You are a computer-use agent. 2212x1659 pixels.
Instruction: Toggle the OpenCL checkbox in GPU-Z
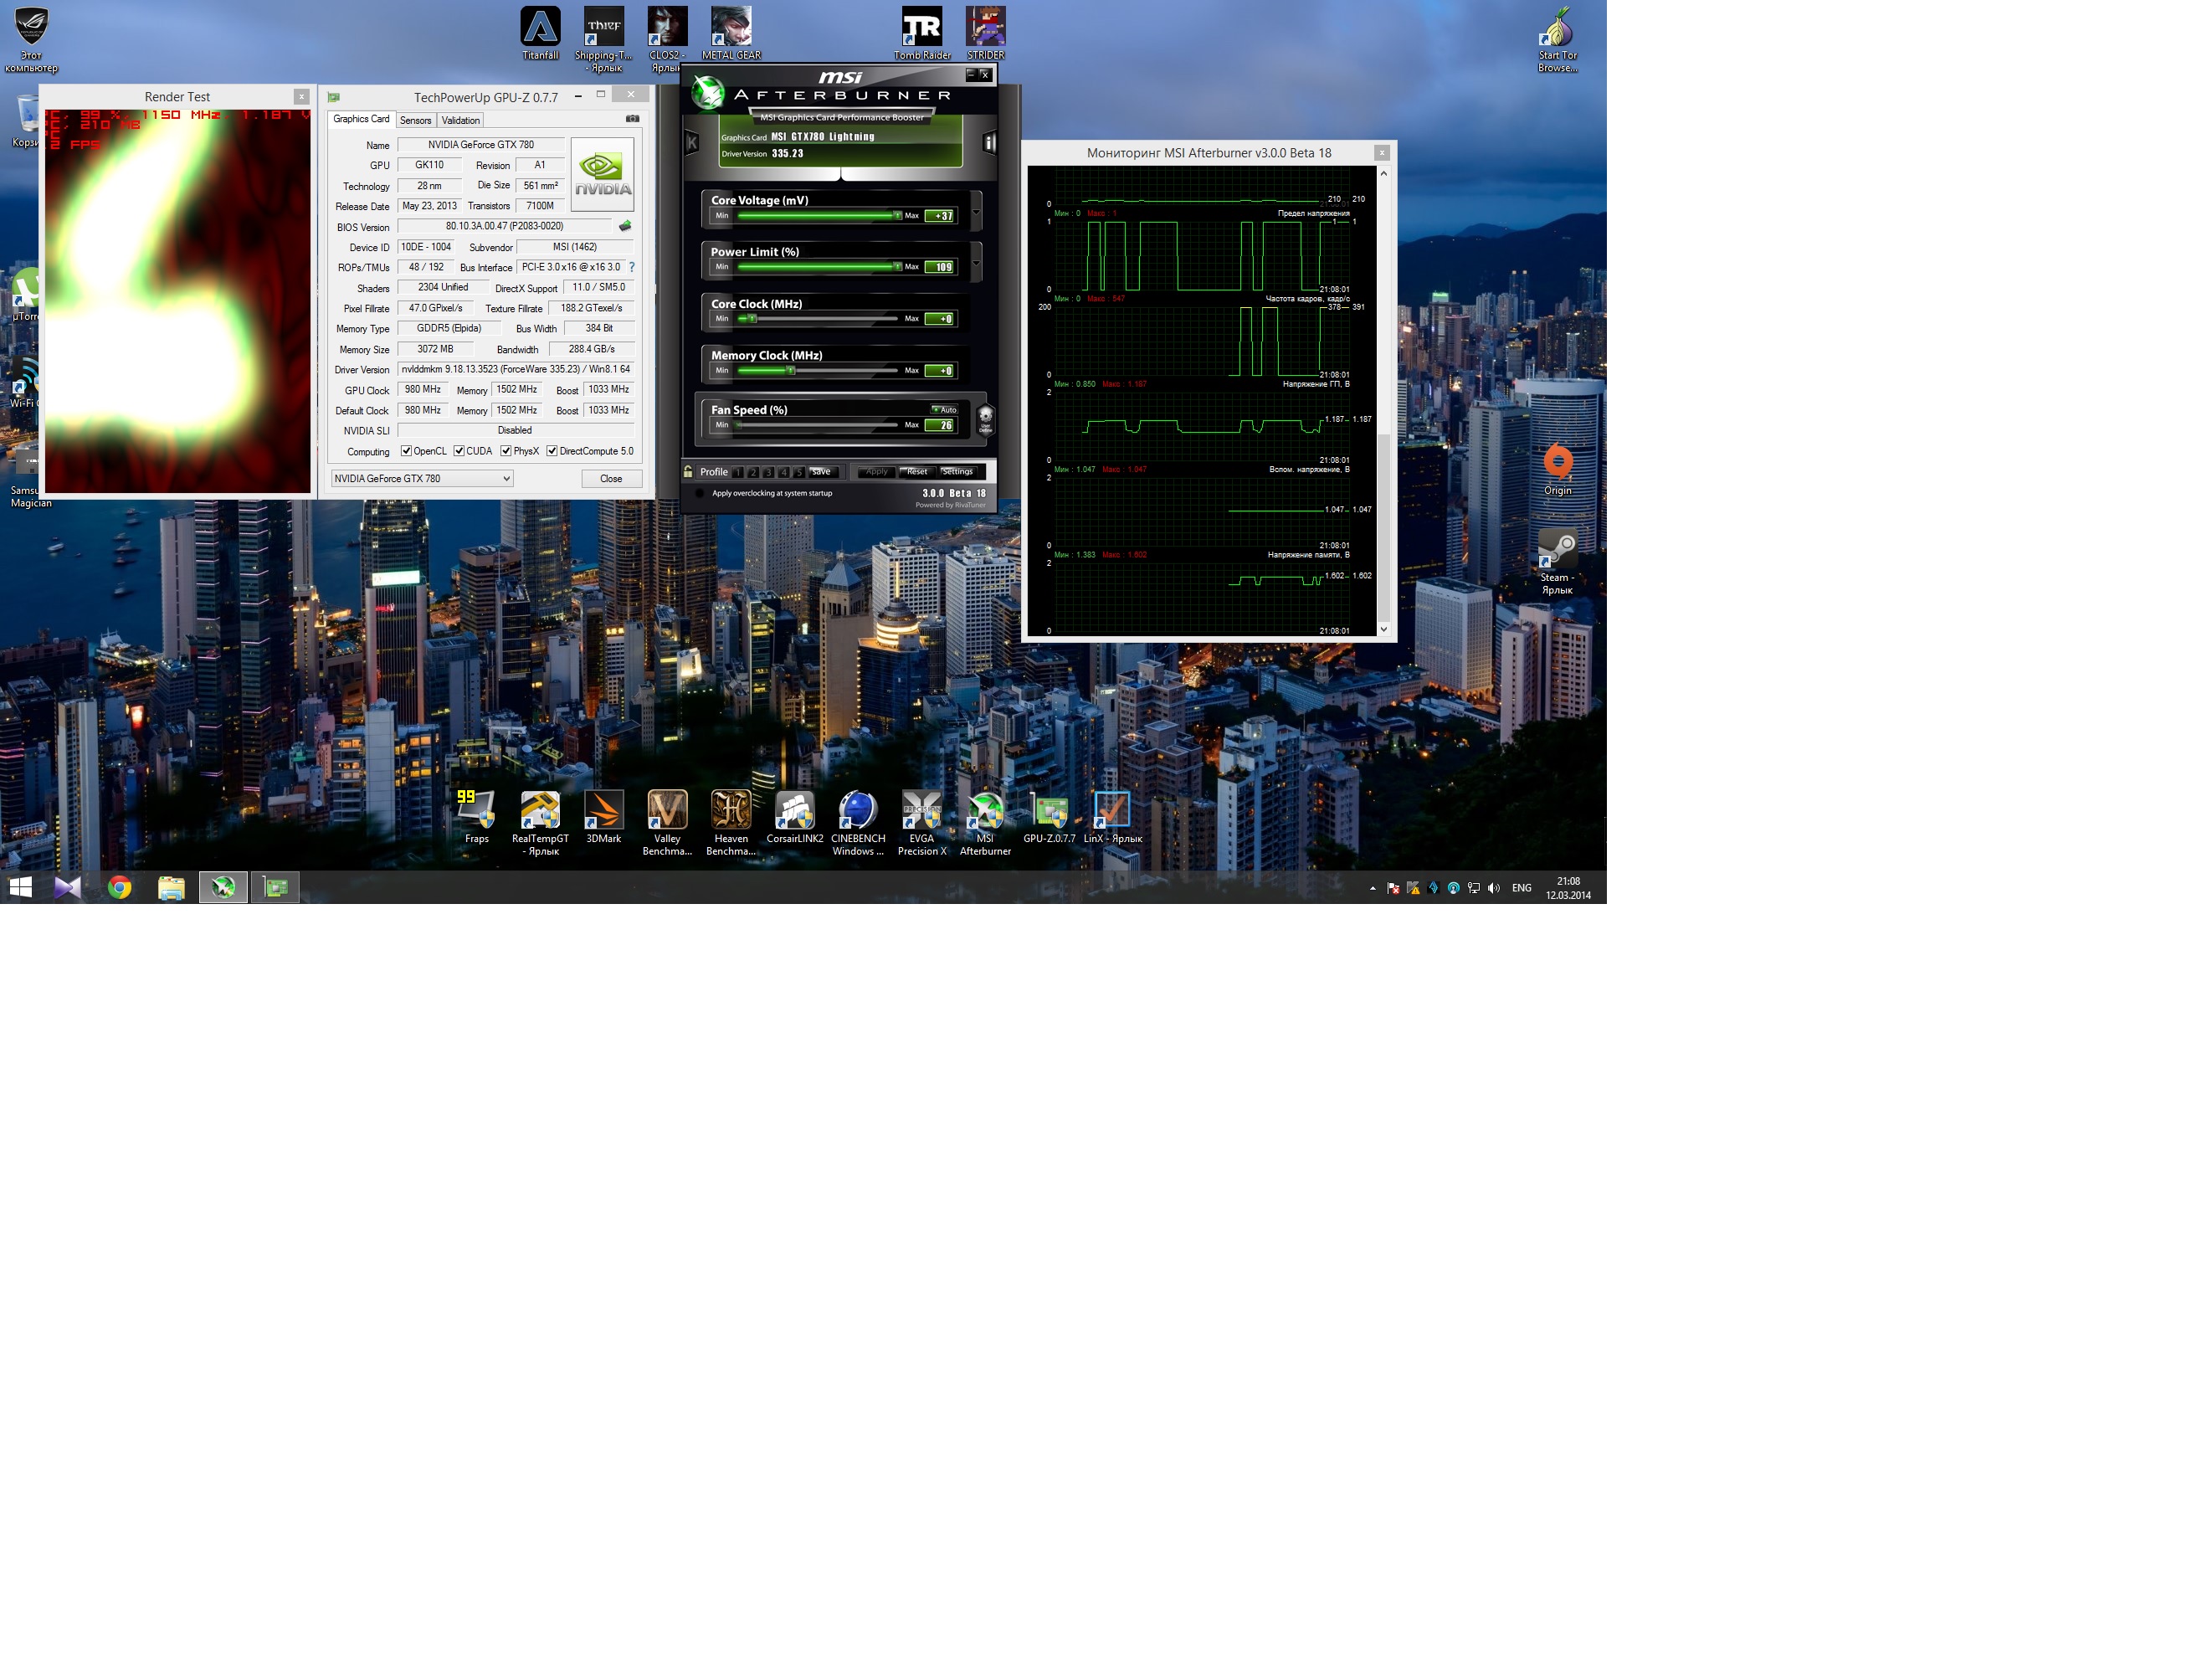(406, 451)
